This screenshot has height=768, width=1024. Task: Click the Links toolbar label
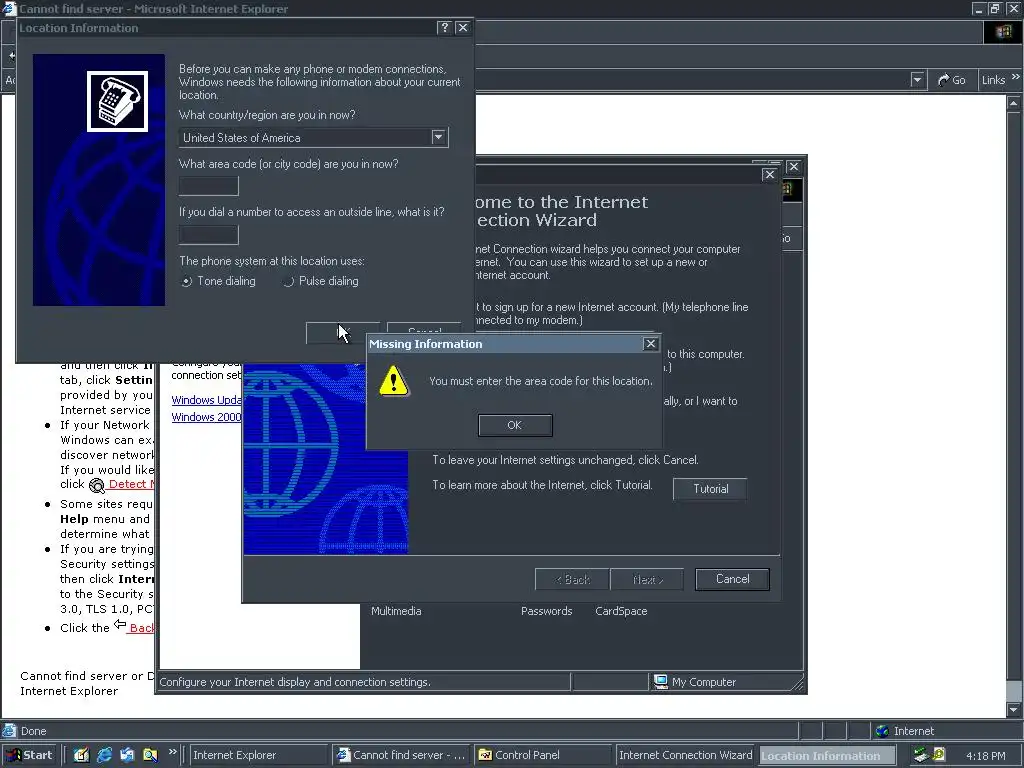pyautogui.click(x=993, y=80)
